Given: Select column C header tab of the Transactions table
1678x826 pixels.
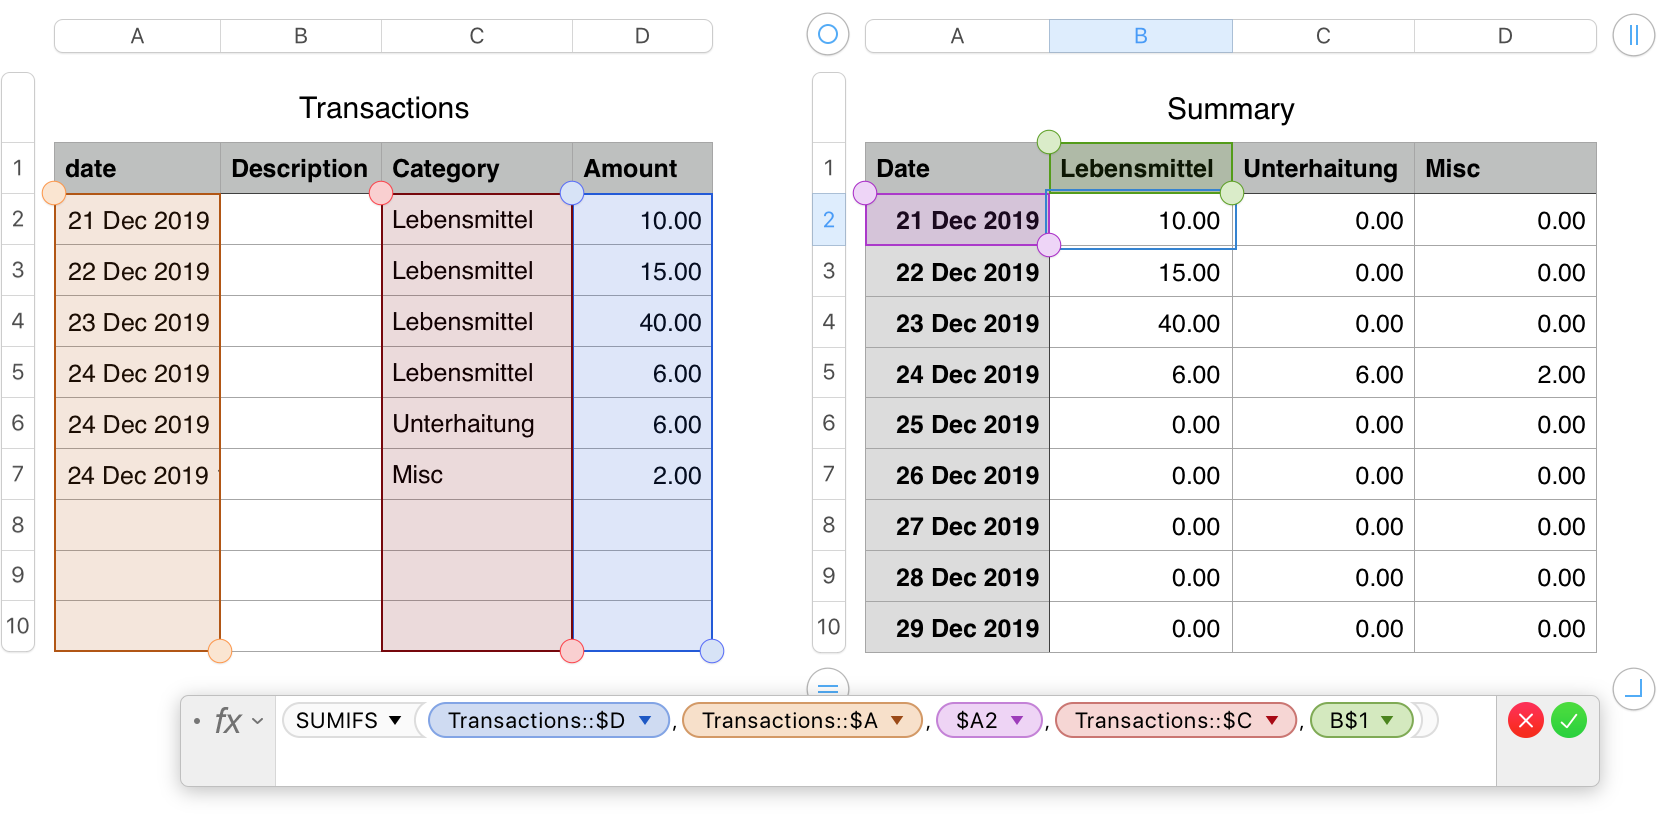Looking at the screenshot, I should tap(476, 36).
